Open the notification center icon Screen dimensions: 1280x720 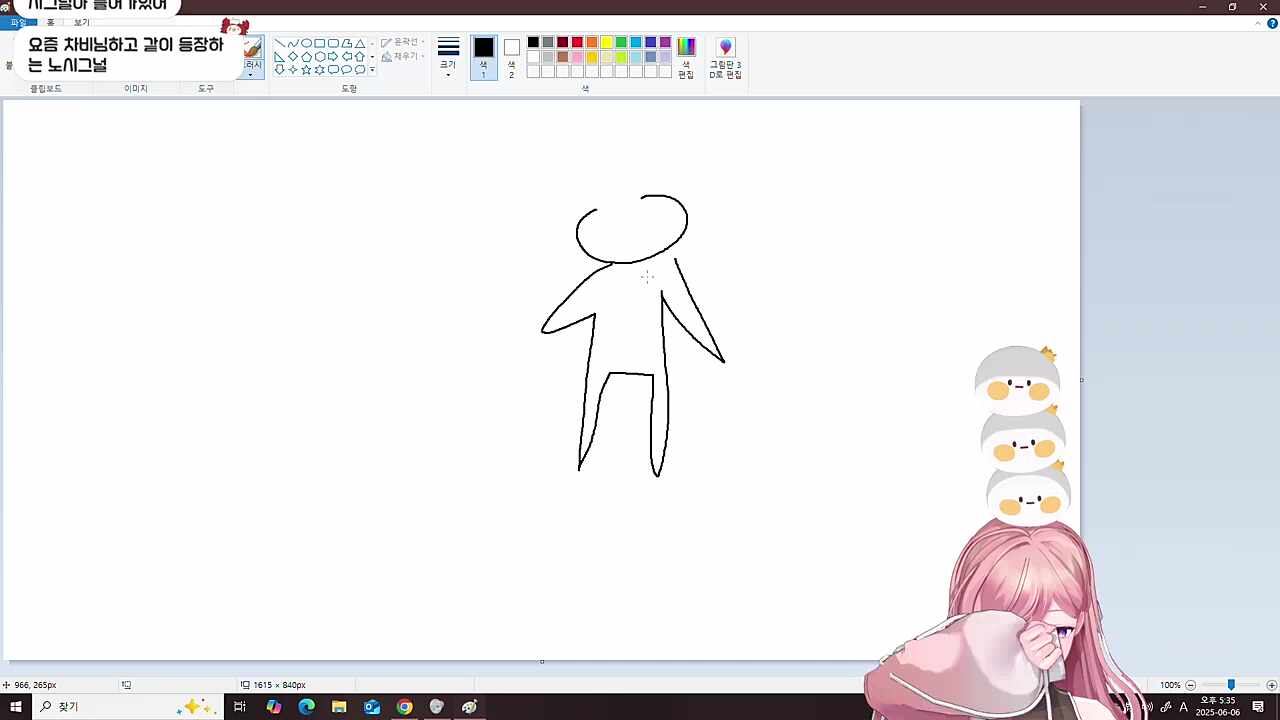pyautogui.click(x=1258, y=707)
